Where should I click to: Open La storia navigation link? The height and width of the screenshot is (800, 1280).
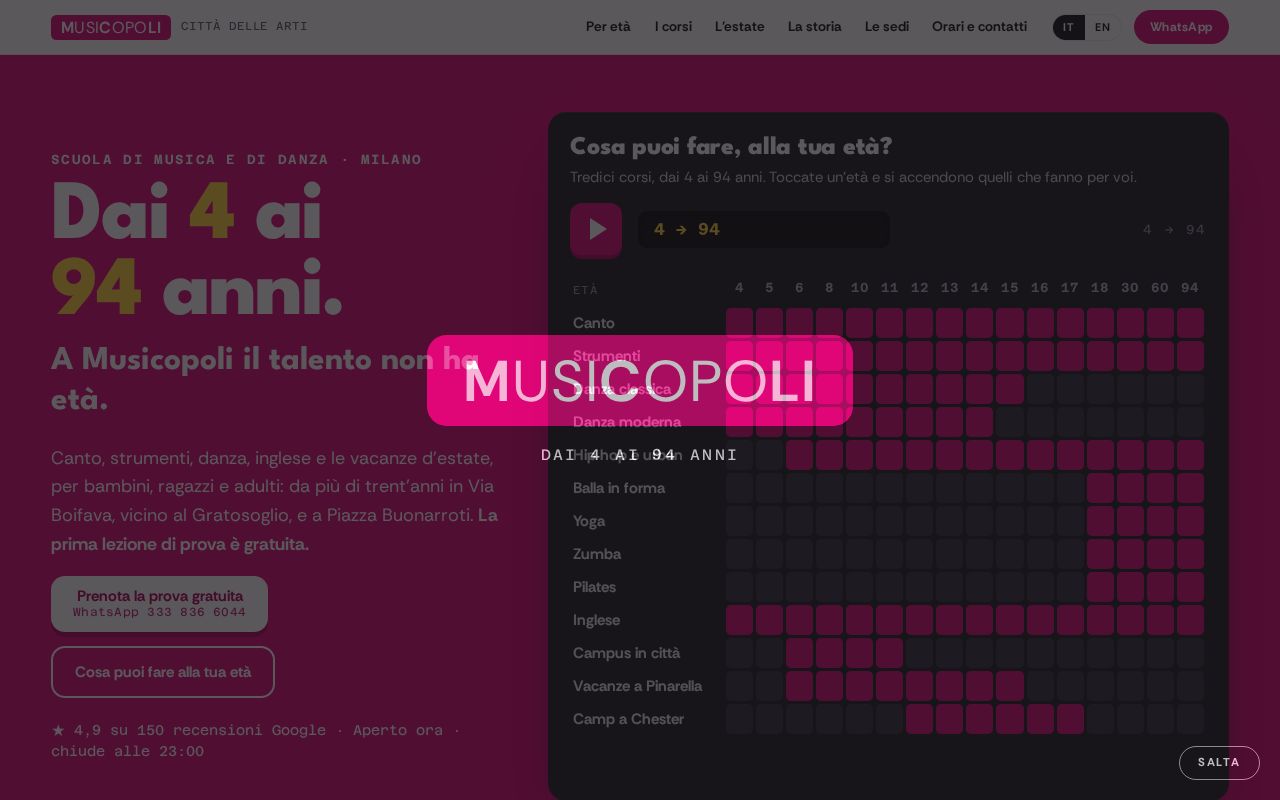[814, 27]
